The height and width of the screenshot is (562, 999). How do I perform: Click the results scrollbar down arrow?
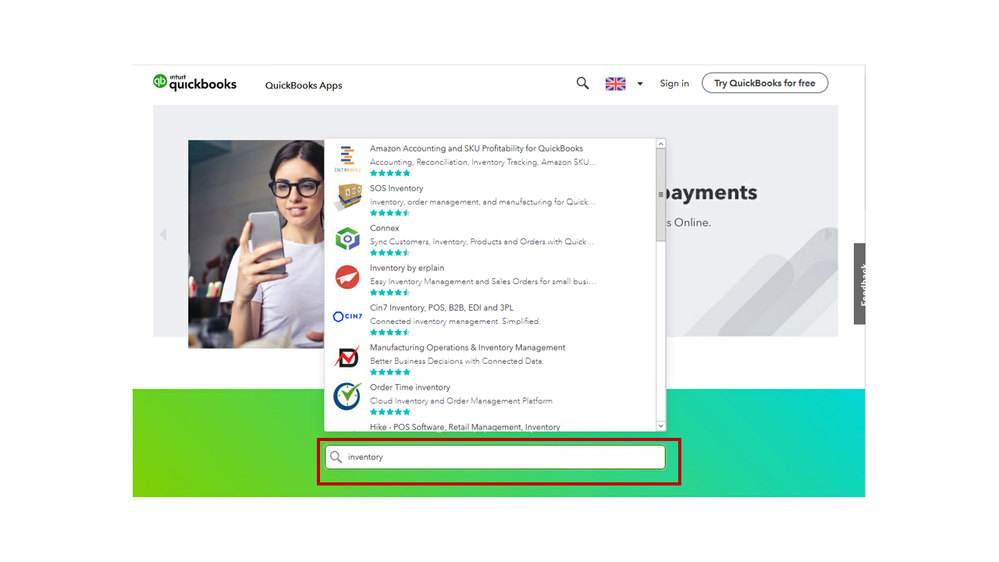661,426
